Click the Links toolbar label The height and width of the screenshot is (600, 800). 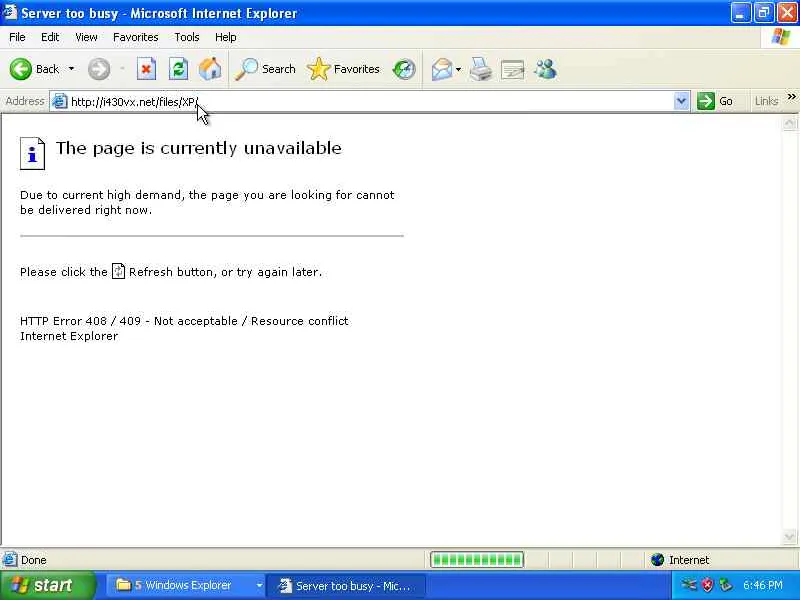[766, 101]
